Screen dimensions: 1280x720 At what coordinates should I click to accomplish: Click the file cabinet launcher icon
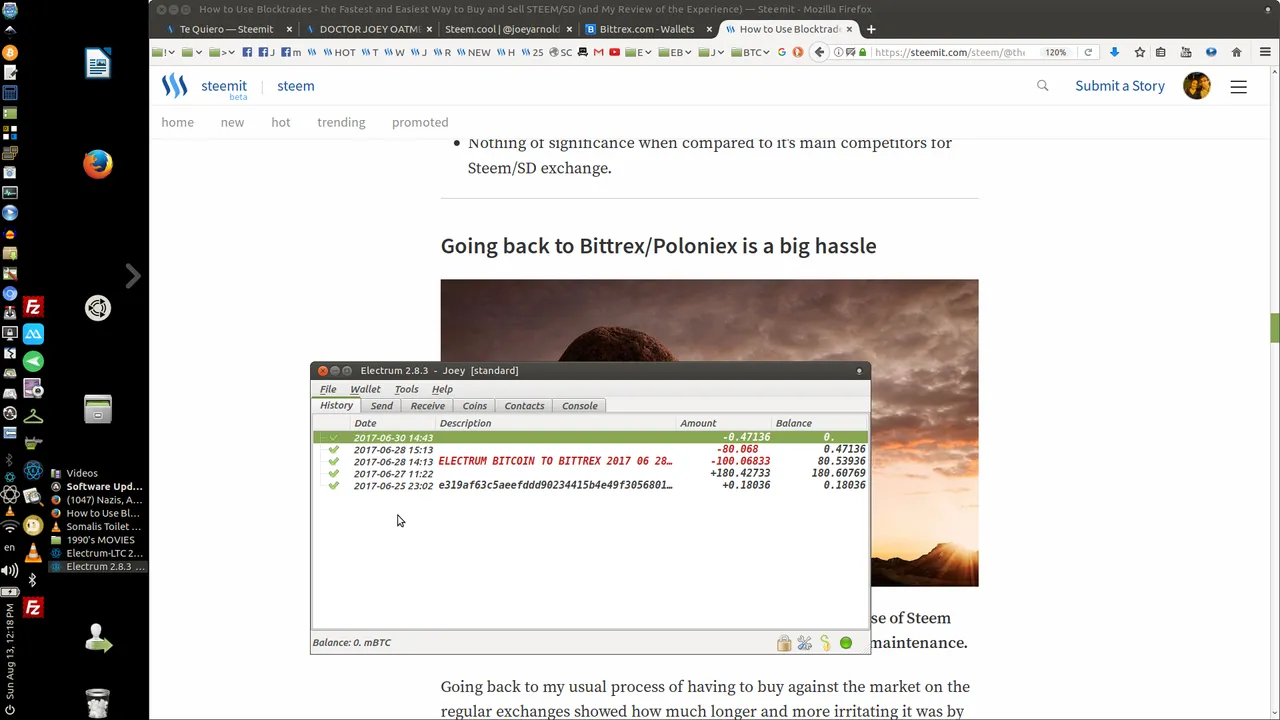coord(98,409)
